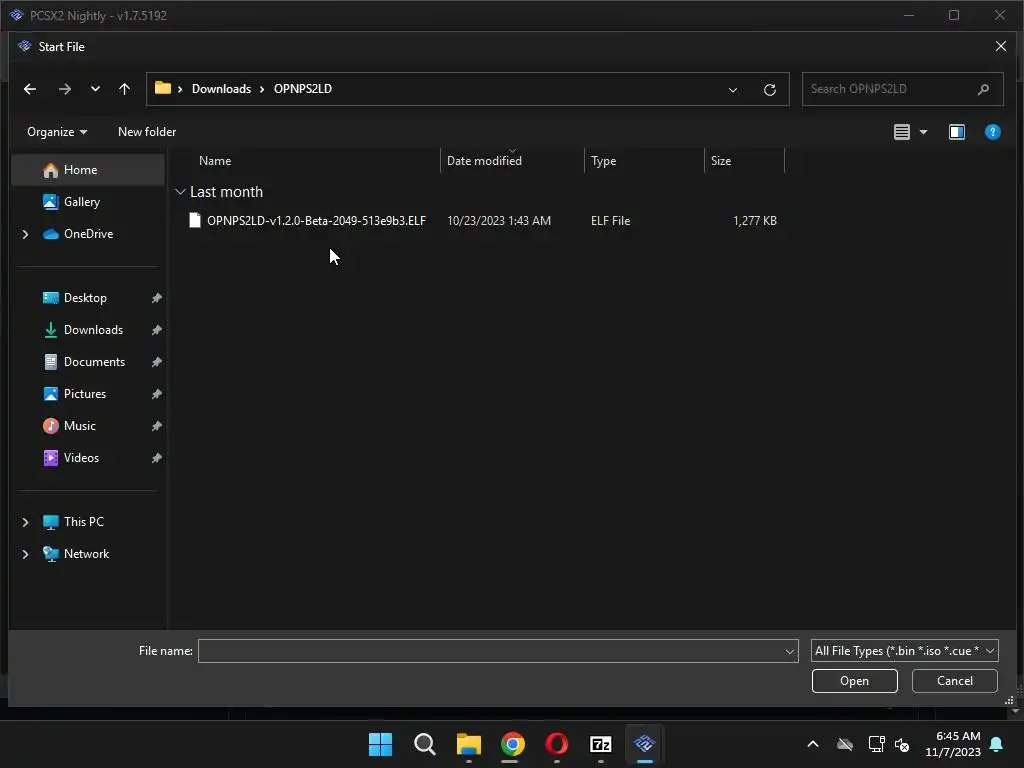Open File Explorer from the taskbar
The image size is (1024, 768).
click(x=469, y=744)
